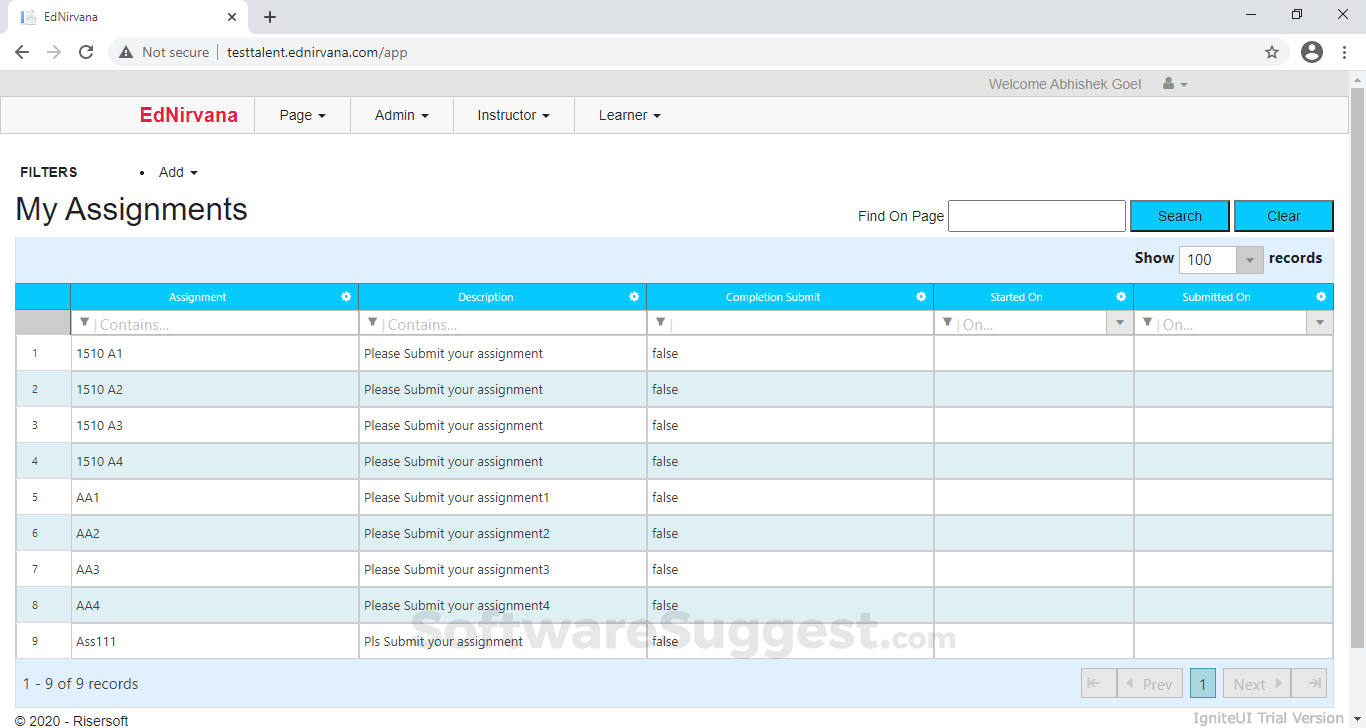Screen dimensions: 1366x728
Task: Bookmark this page with the star icon
Action: [1272, 52]
